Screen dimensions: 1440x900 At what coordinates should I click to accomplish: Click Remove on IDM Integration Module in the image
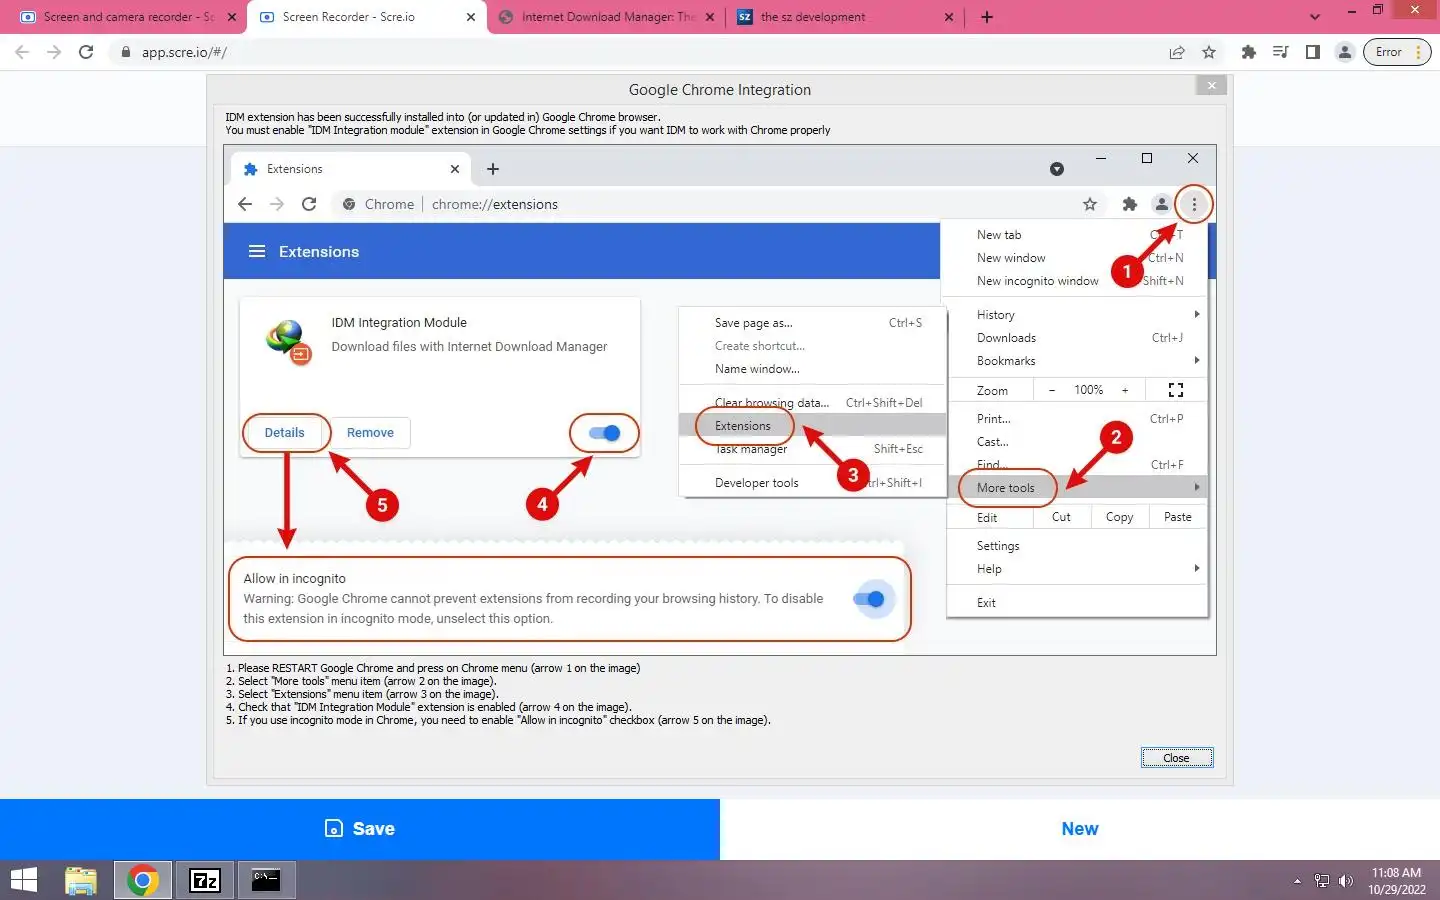click(370, 433)
